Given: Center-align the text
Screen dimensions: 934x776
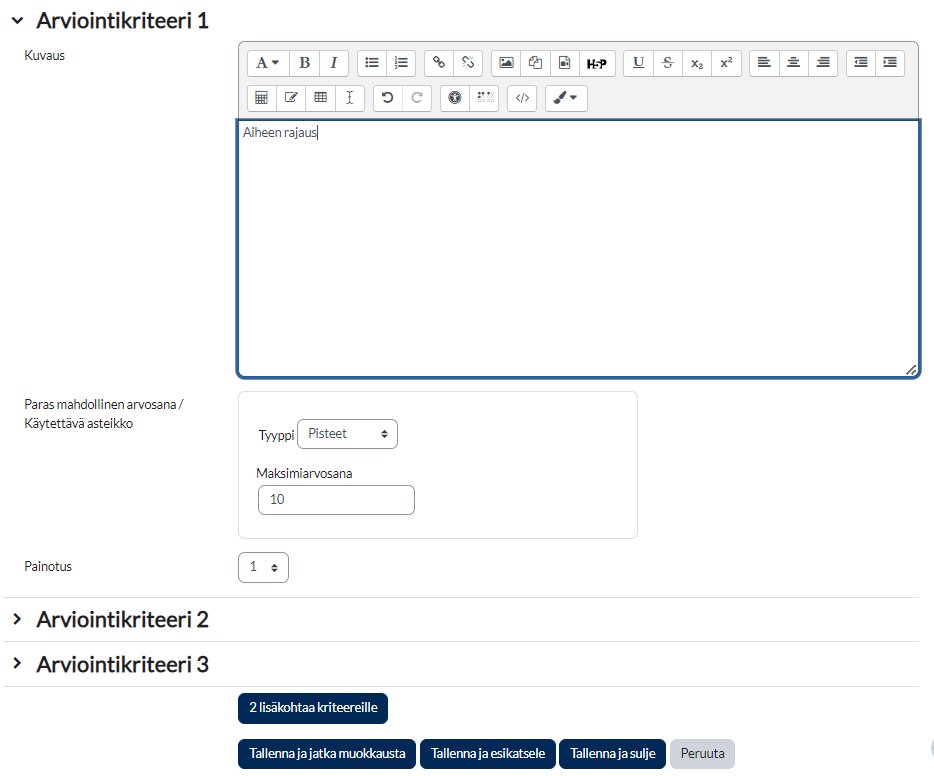Looking at the screenshot, I should click(793, 63).
